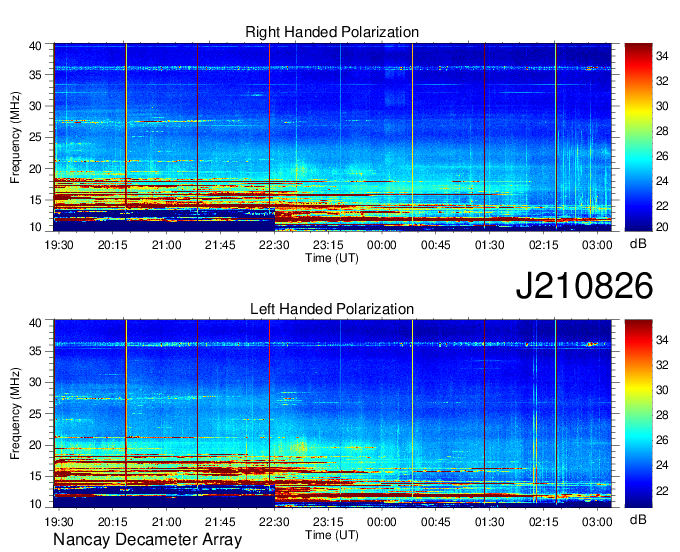Click 35 frequency tick on top plot
The width and height of the screenshot is (680, 552).
(36, 75)
